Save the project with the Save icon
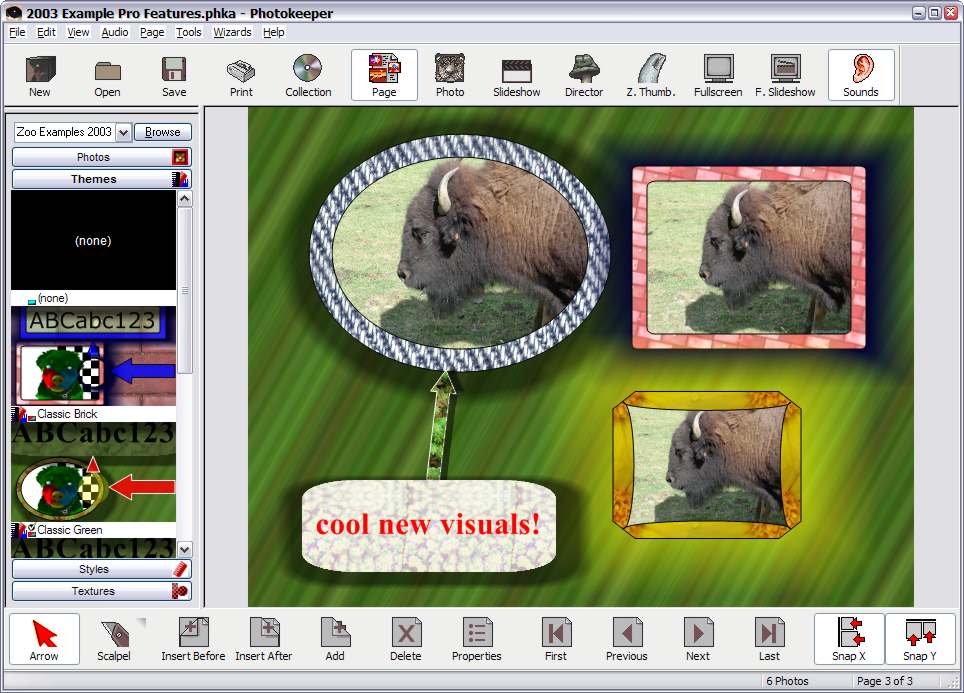The width and height of the screenshot is (964, 693). tap(174, 75)
